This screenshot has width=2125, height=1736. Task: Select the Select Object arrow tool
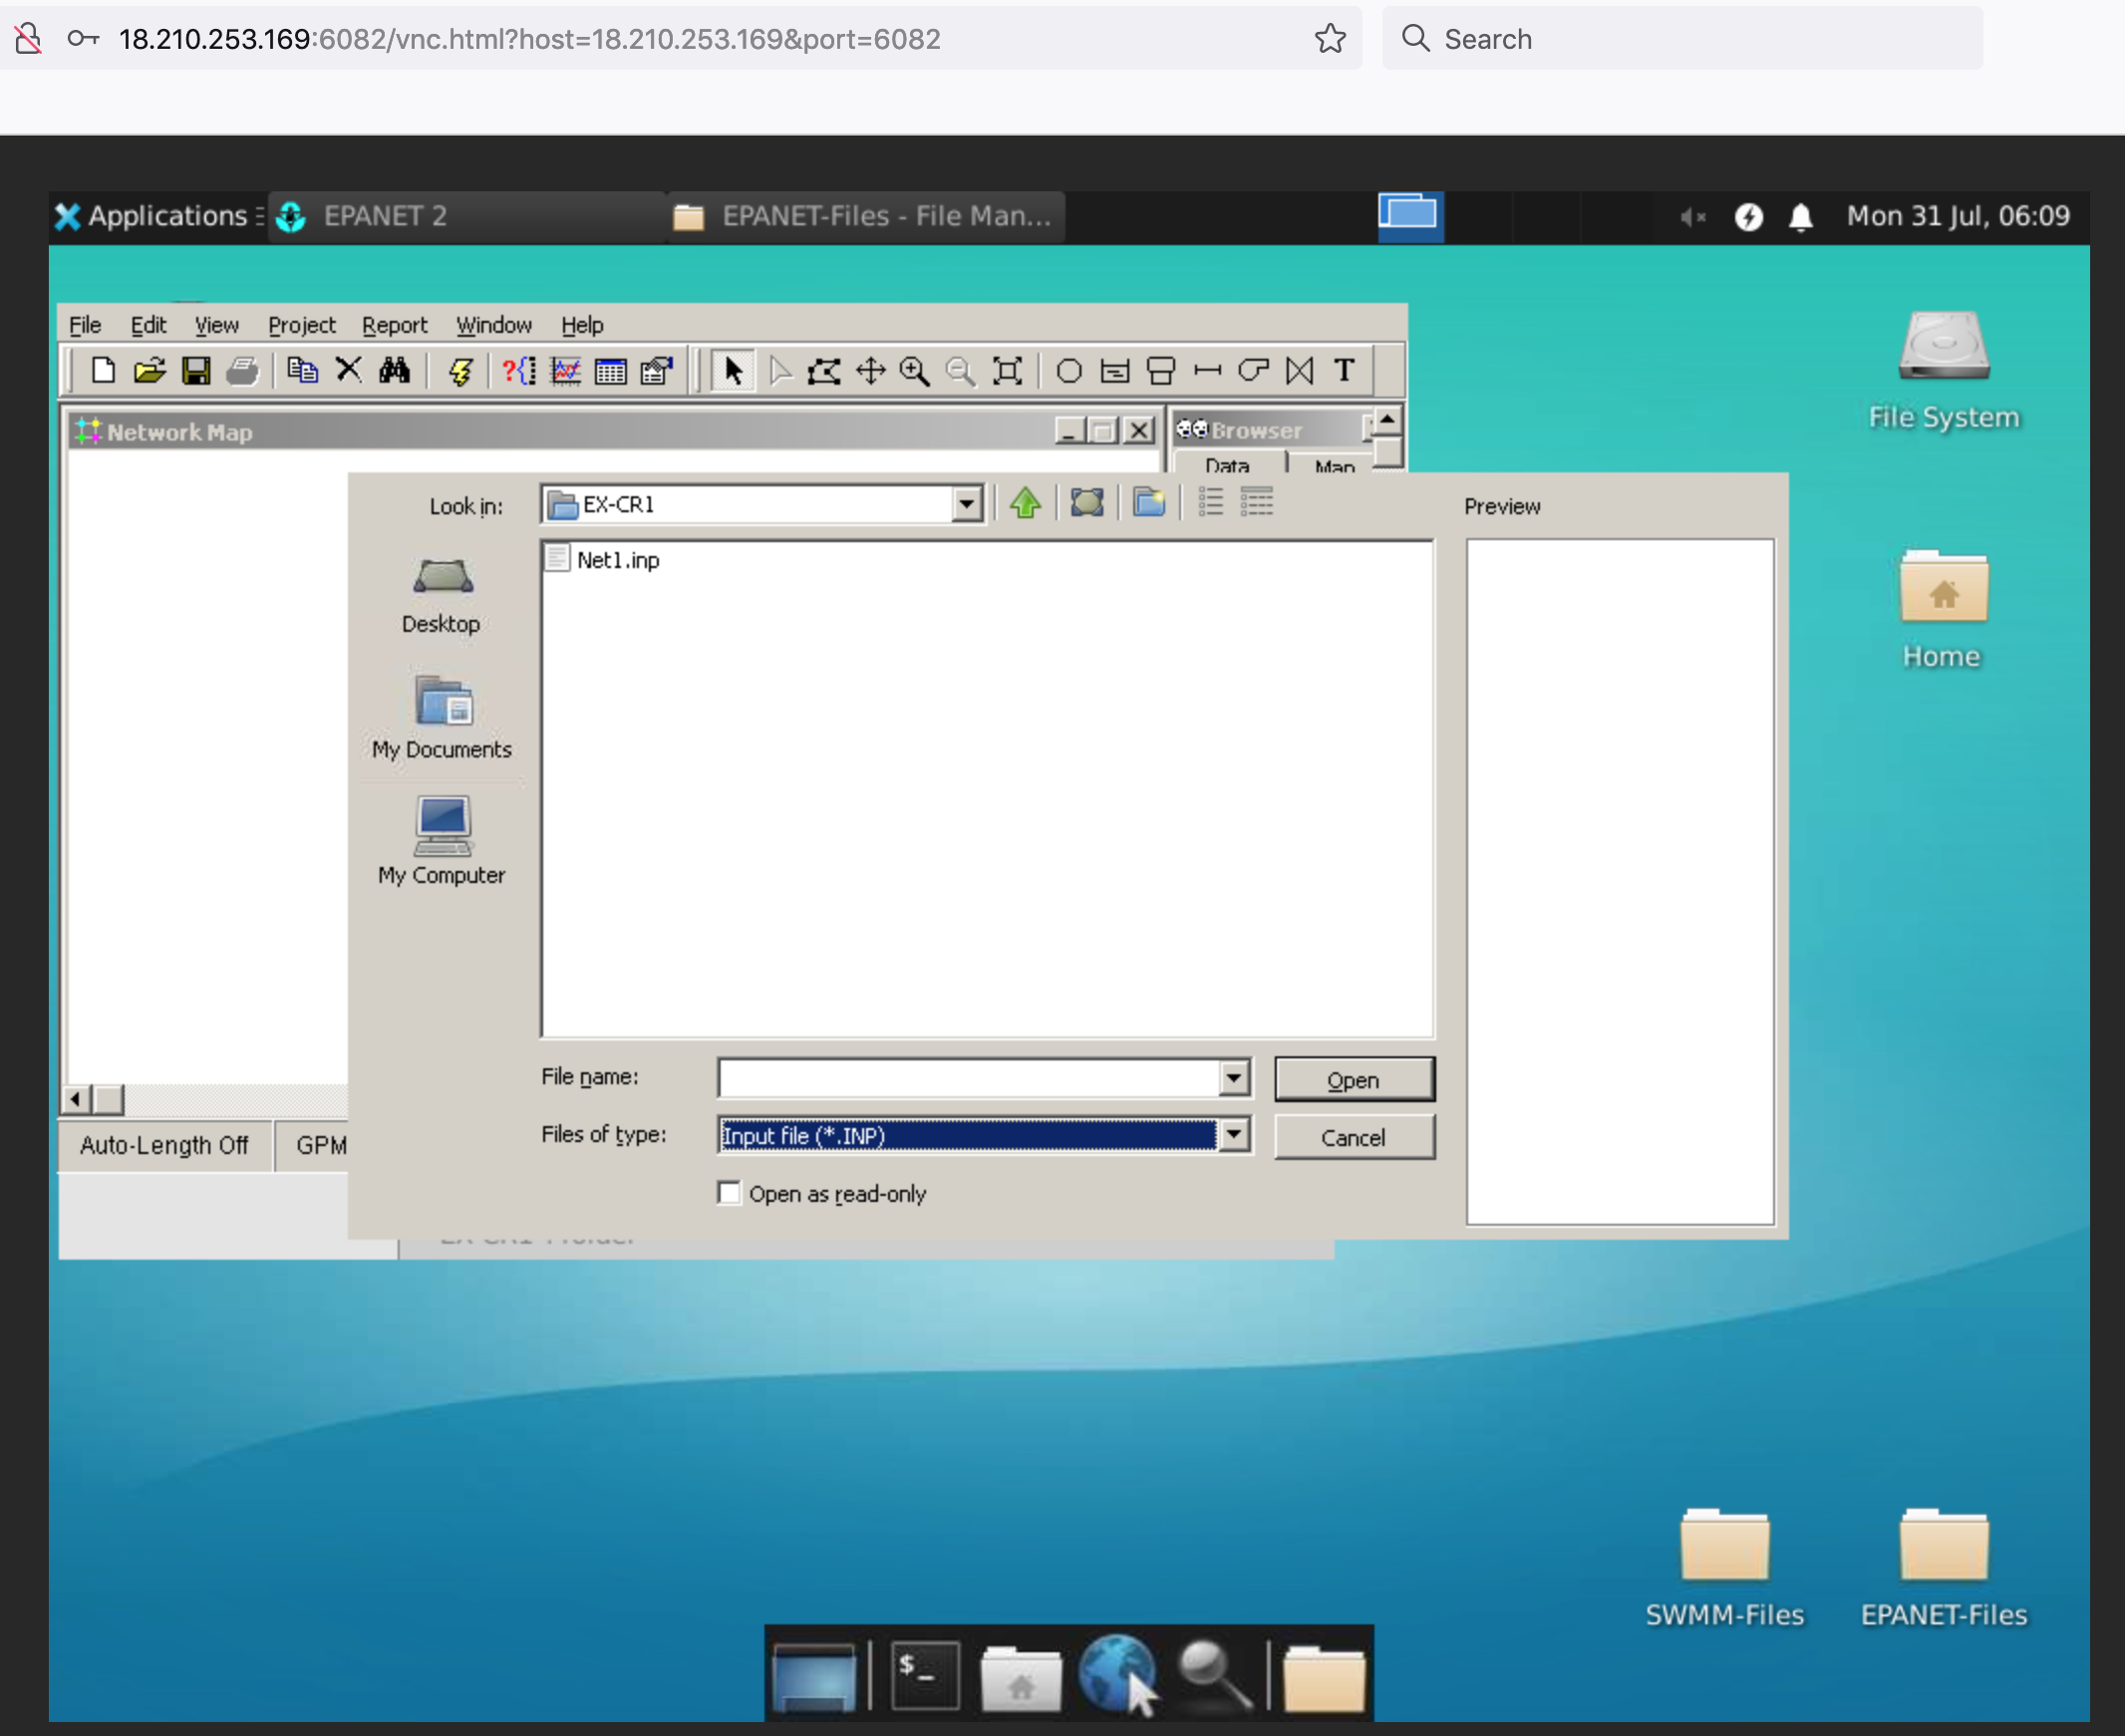click(733, 371)
